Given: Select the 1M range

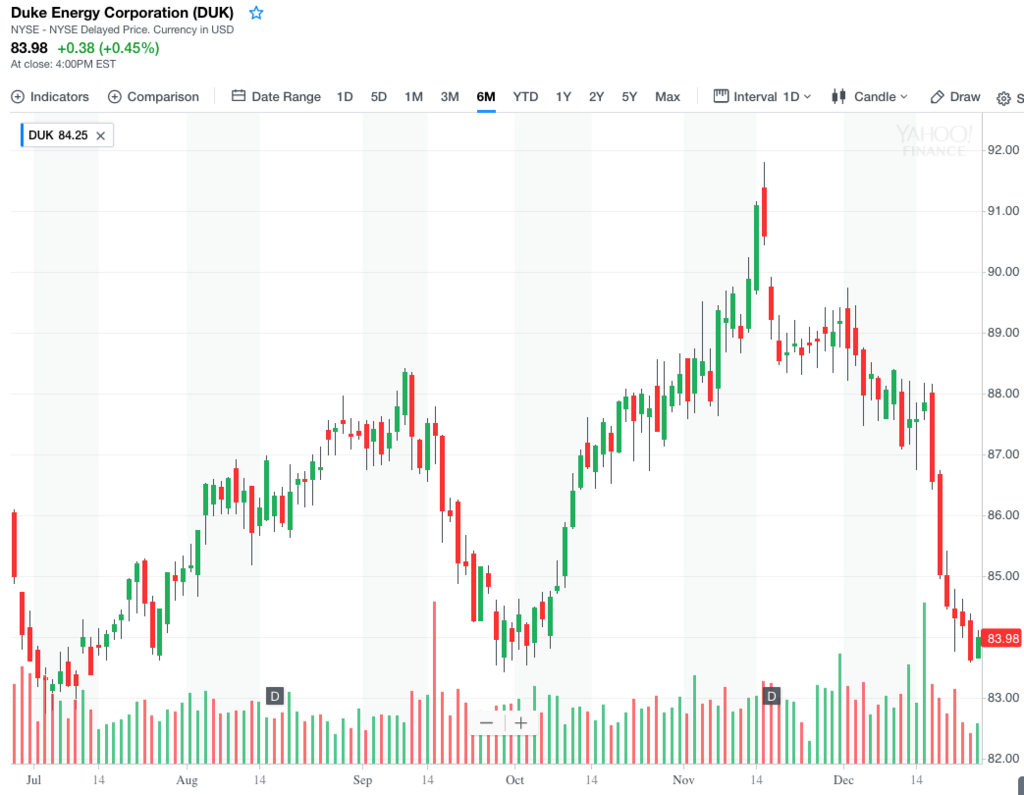Looking at the screenshot, I should coord(413,97).
